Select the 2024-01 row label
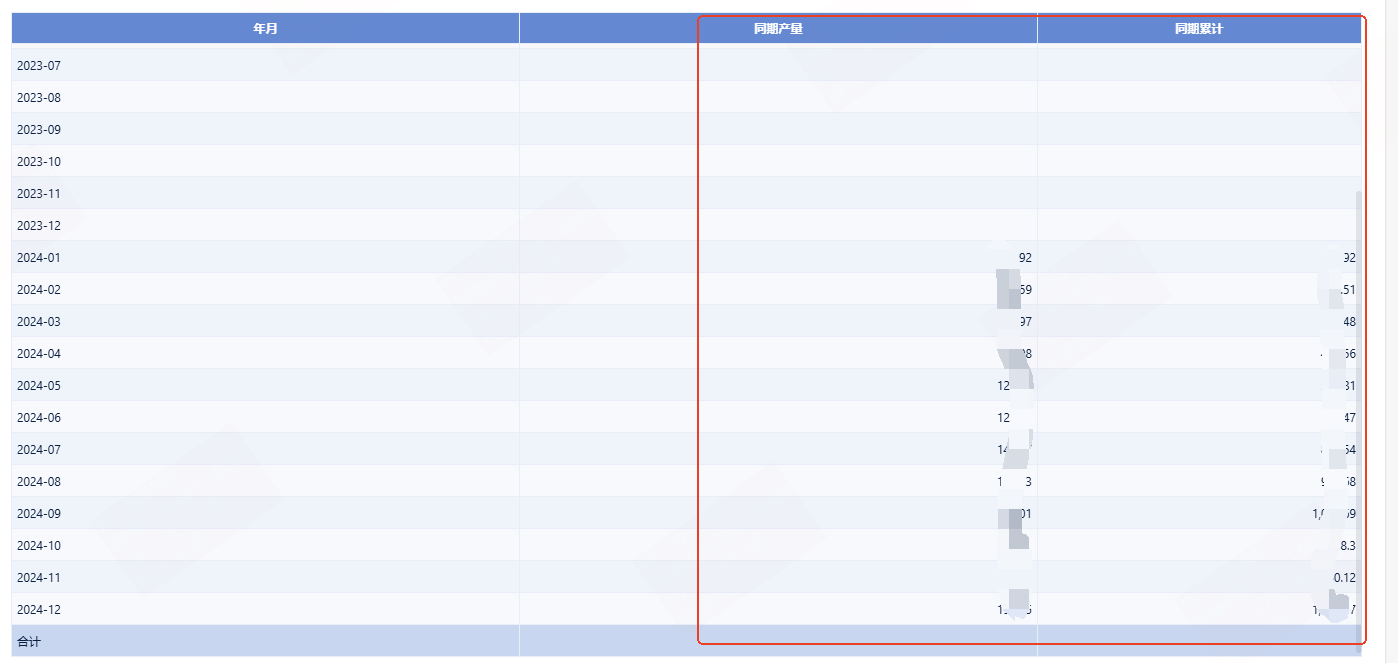Image resolution: width=1398 pixels, height=663 pixels. 39,258
